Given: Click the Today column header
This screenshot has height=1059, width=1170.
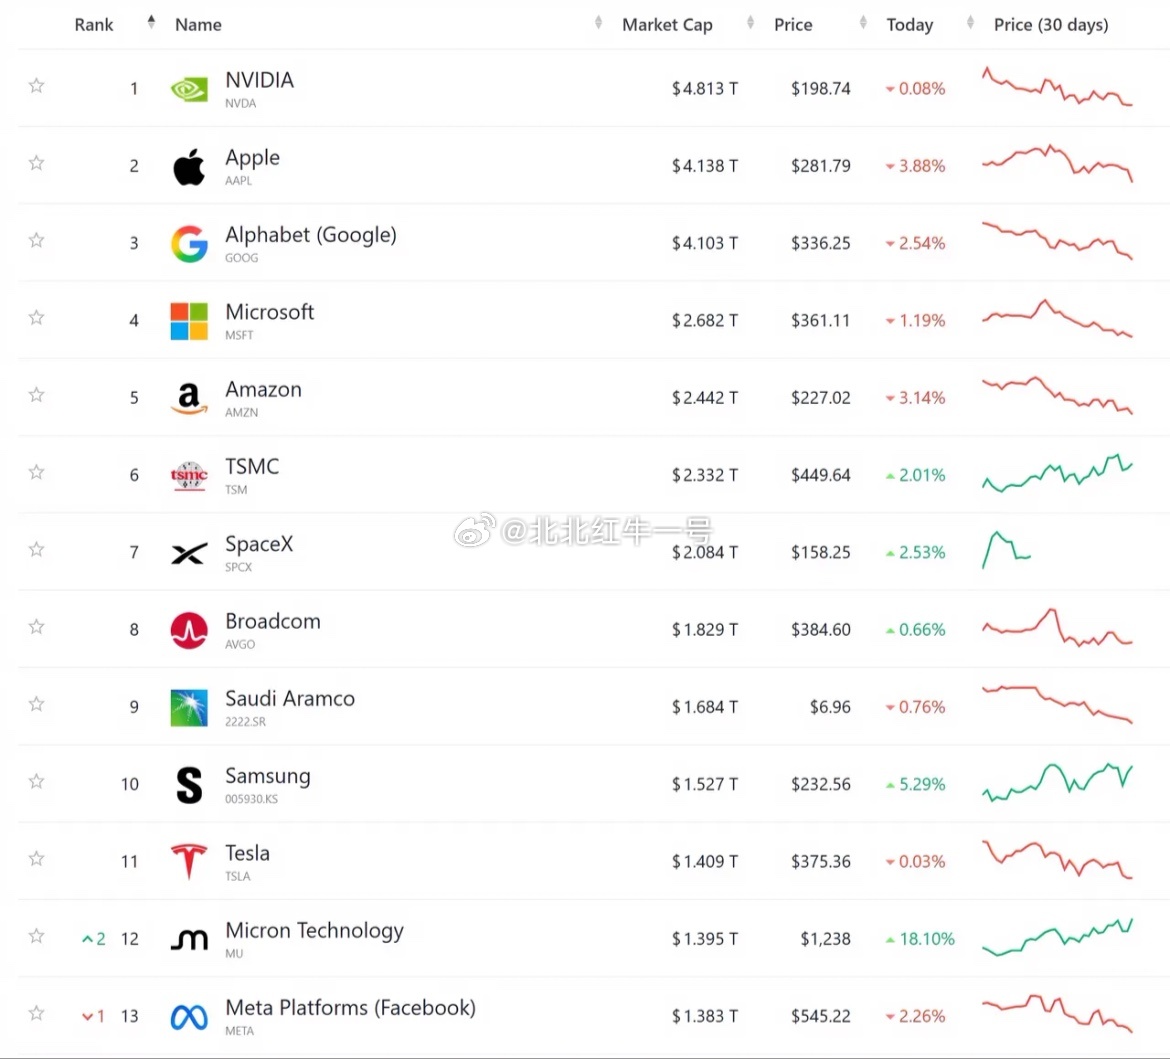Looking at the screenshot, I should tap(910, 25).
